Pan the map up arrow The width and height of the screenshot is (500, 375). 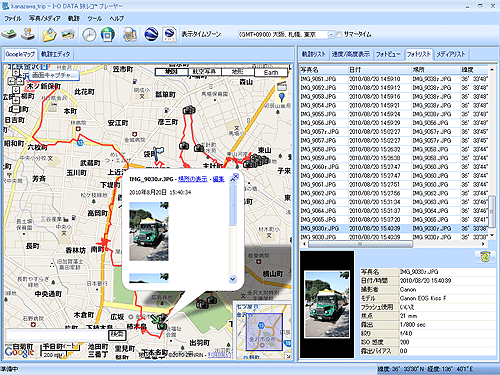click(16, 72)
